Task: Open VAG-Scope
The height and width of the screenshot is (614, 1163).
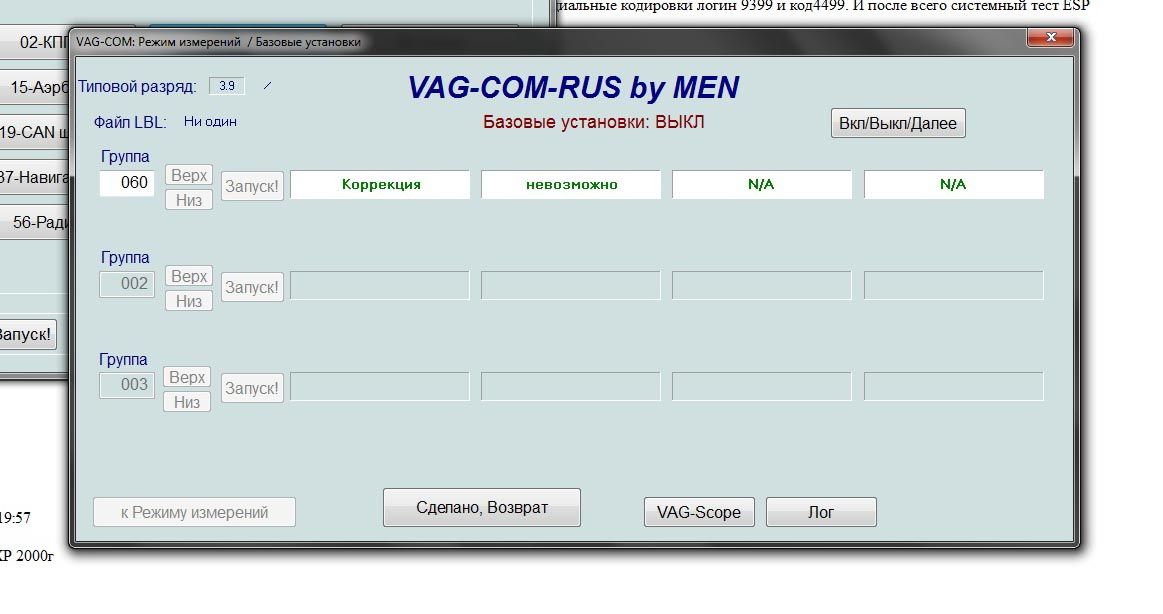Action: click(699, 512)
